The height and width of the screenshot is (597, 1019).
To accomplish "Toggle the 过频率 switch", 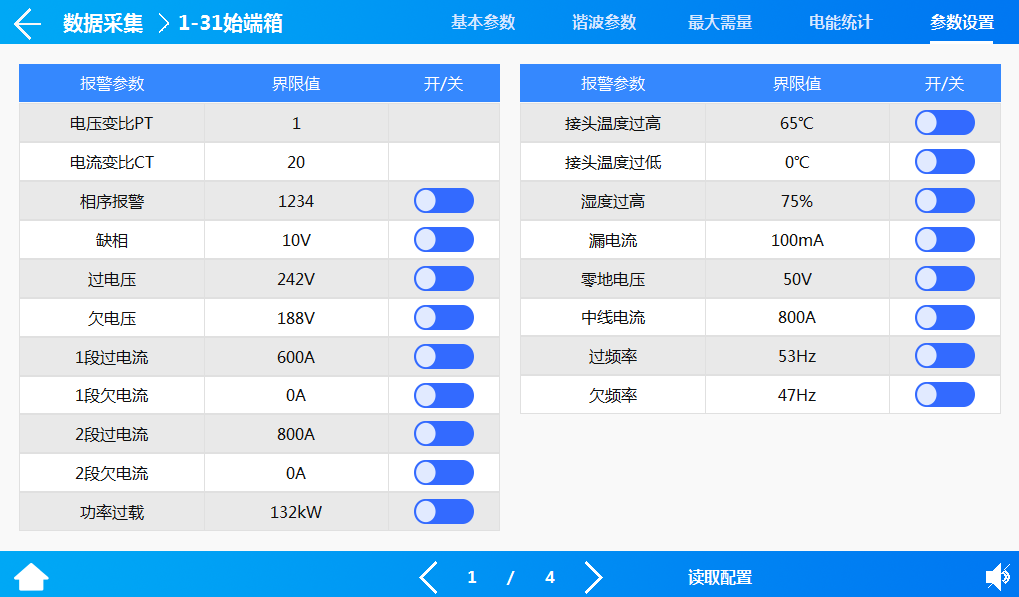I will [945, 356].
